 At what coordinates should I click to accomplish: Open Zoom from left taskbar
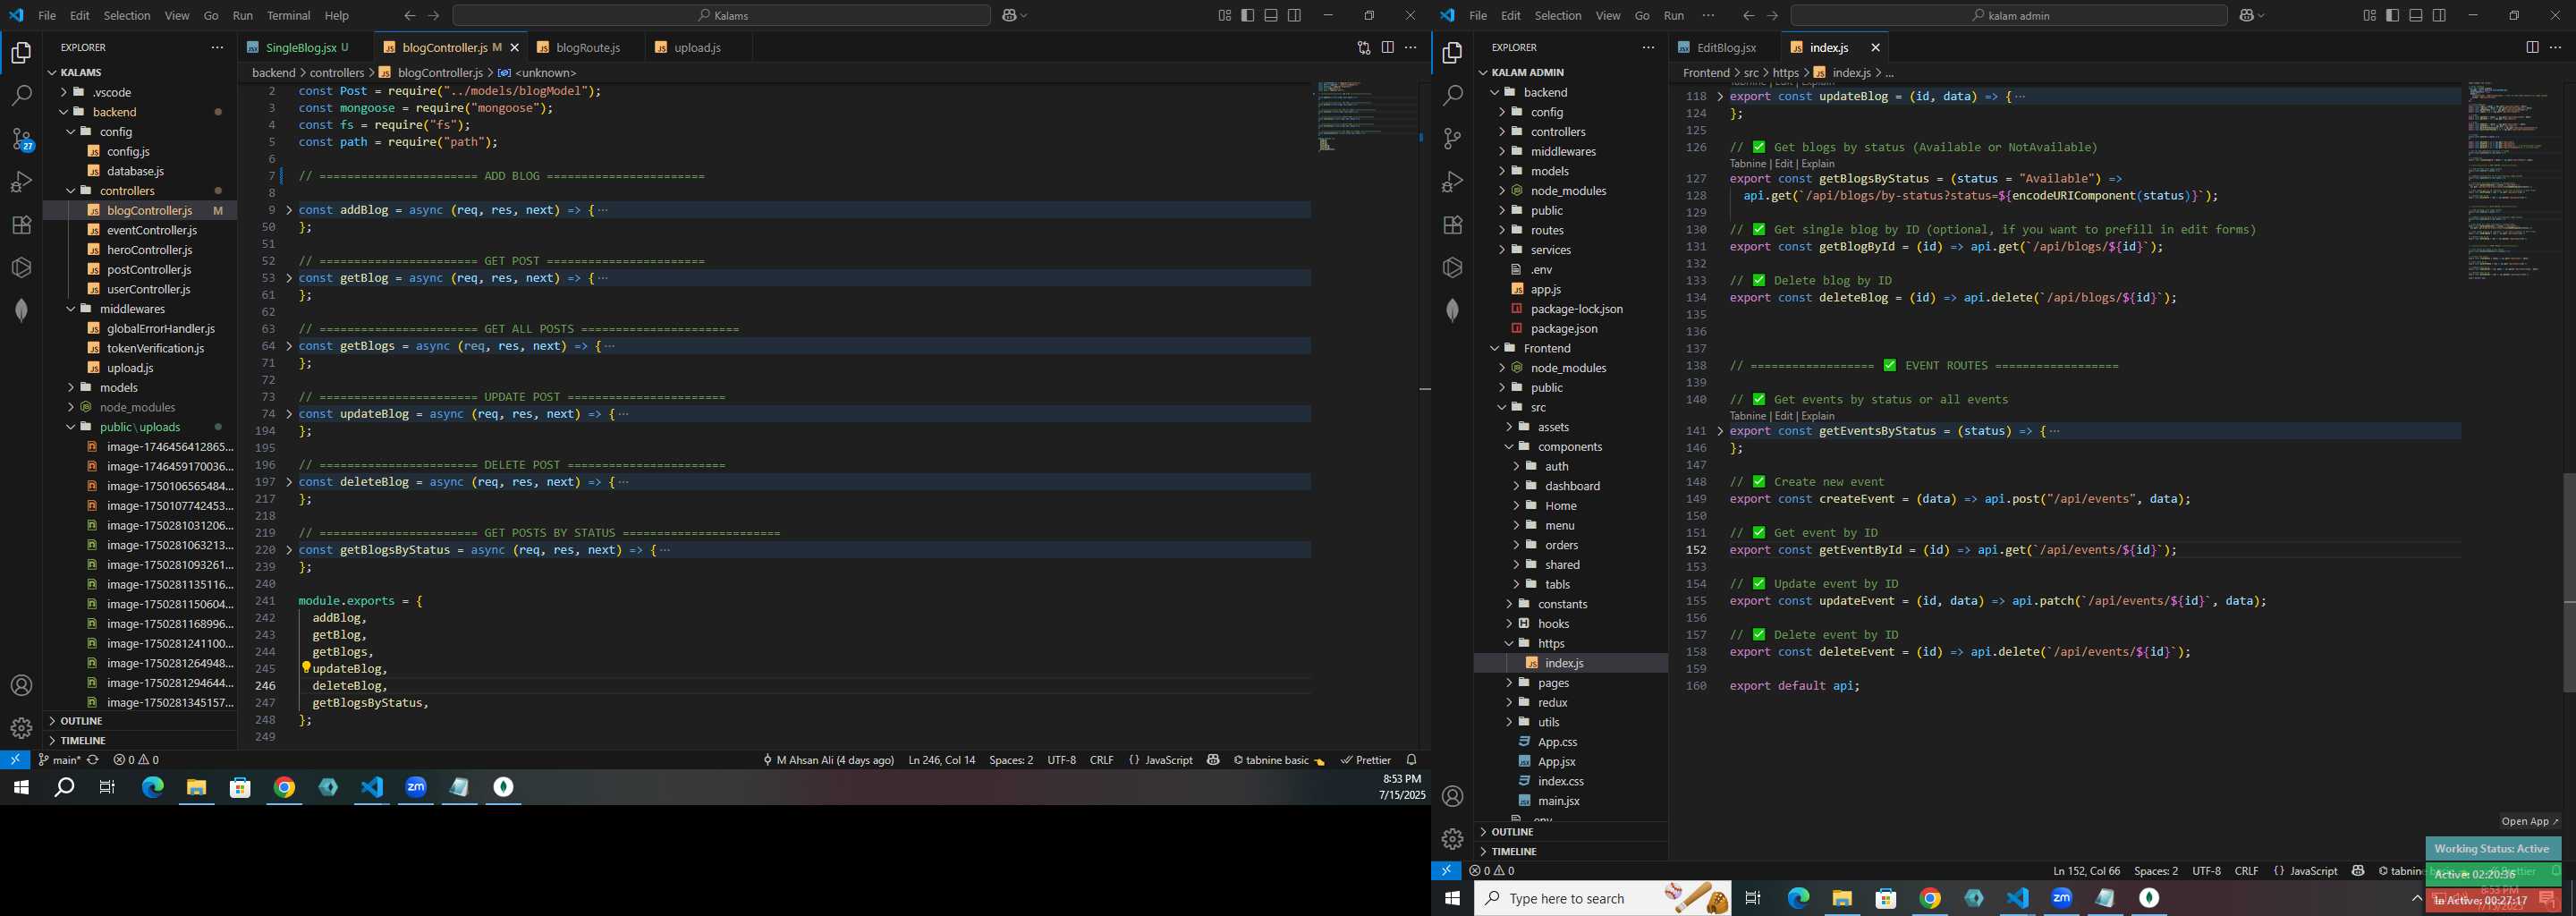(416, 787)
